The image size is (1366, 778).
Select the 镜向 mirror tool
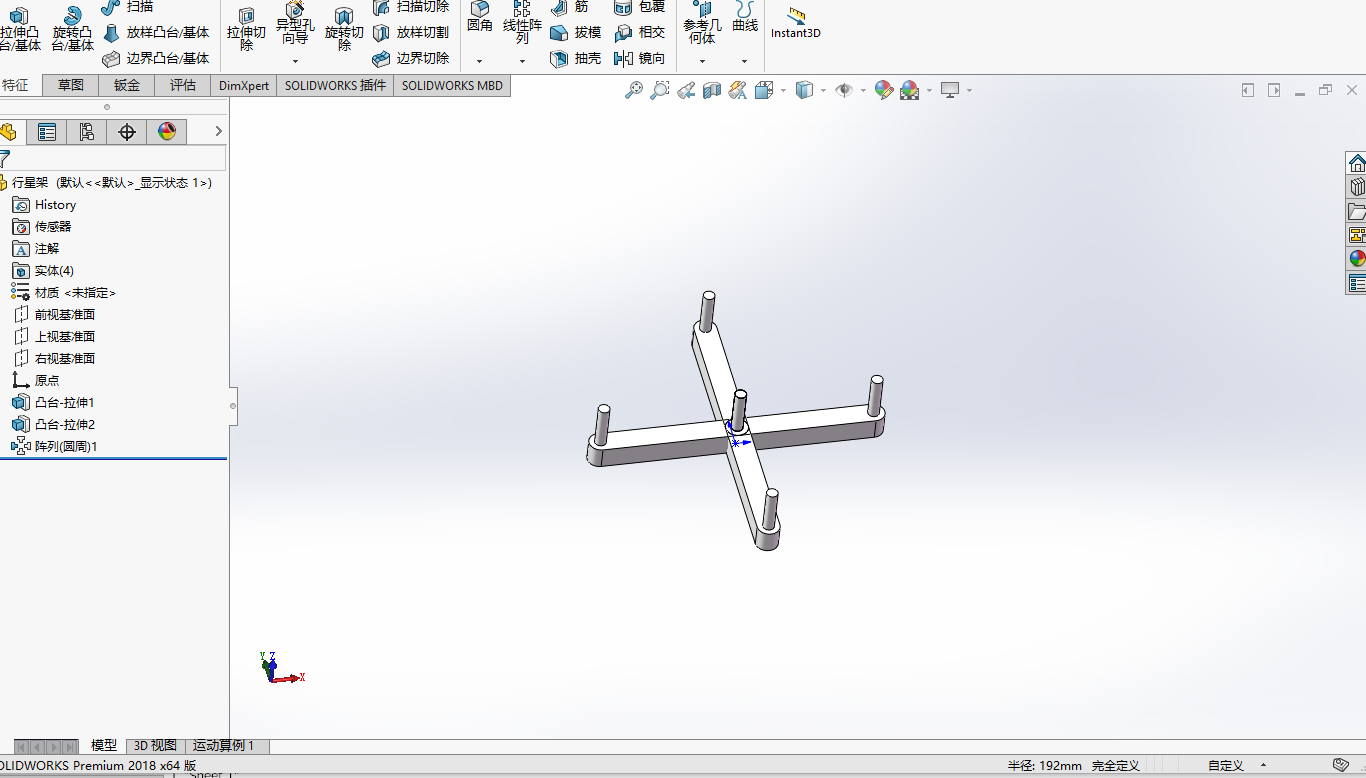pyautogui.click(x=640, y=59)
